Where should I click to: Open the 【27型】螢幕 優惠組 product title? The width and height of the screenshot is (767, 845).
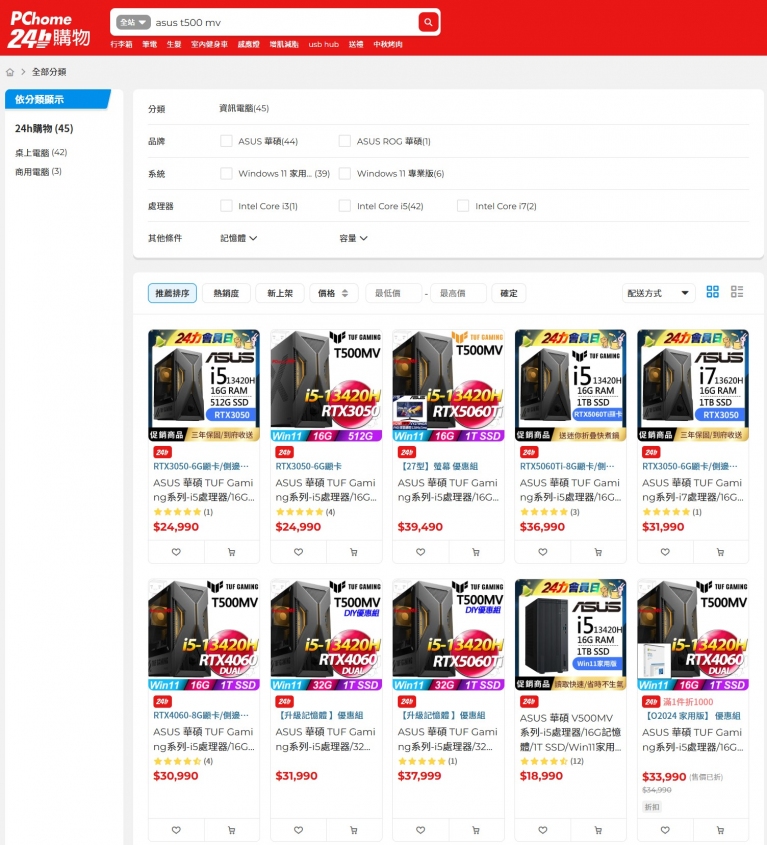(438, 466)
